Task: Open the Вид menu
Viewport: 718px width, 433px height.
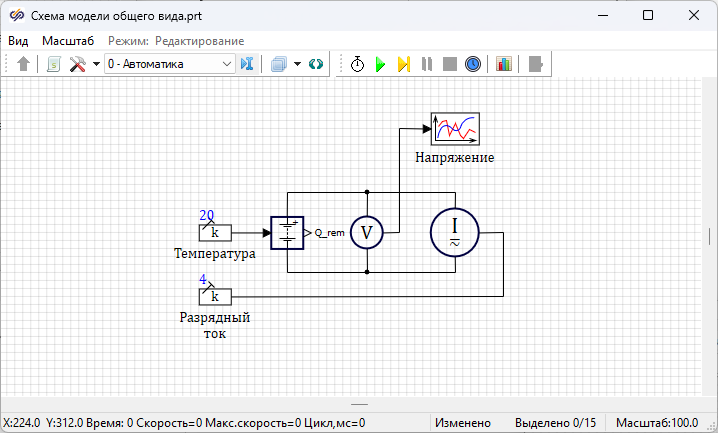Action: pyautogui.click(x=18, y=41)
